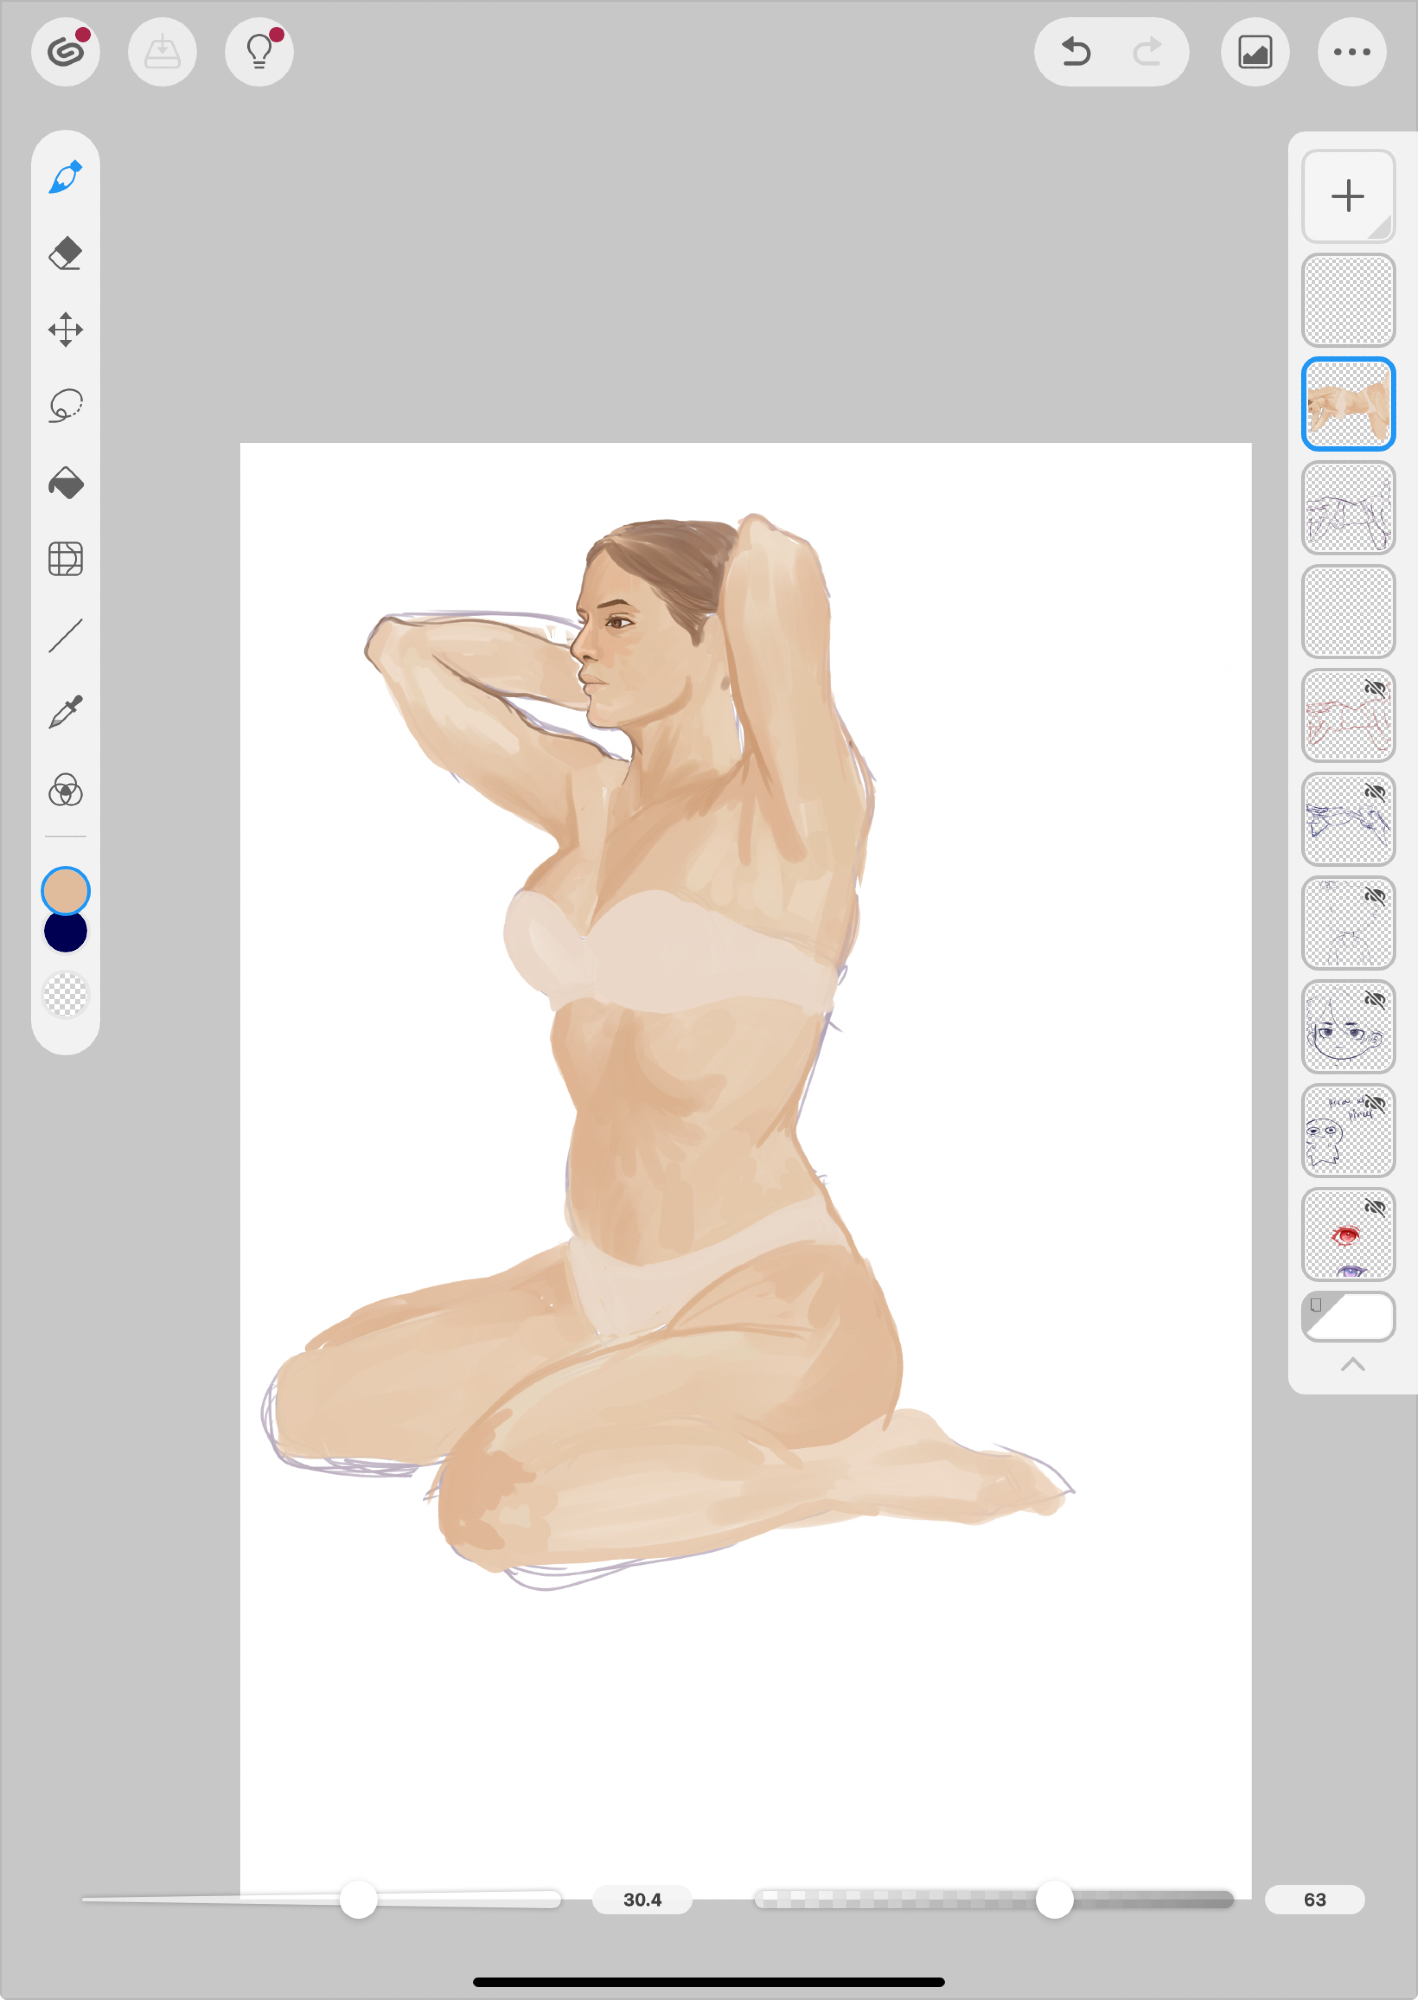Open the three-dots more options menu
Viewport: 1418px width, 2000px height.
click(1352, 52)
